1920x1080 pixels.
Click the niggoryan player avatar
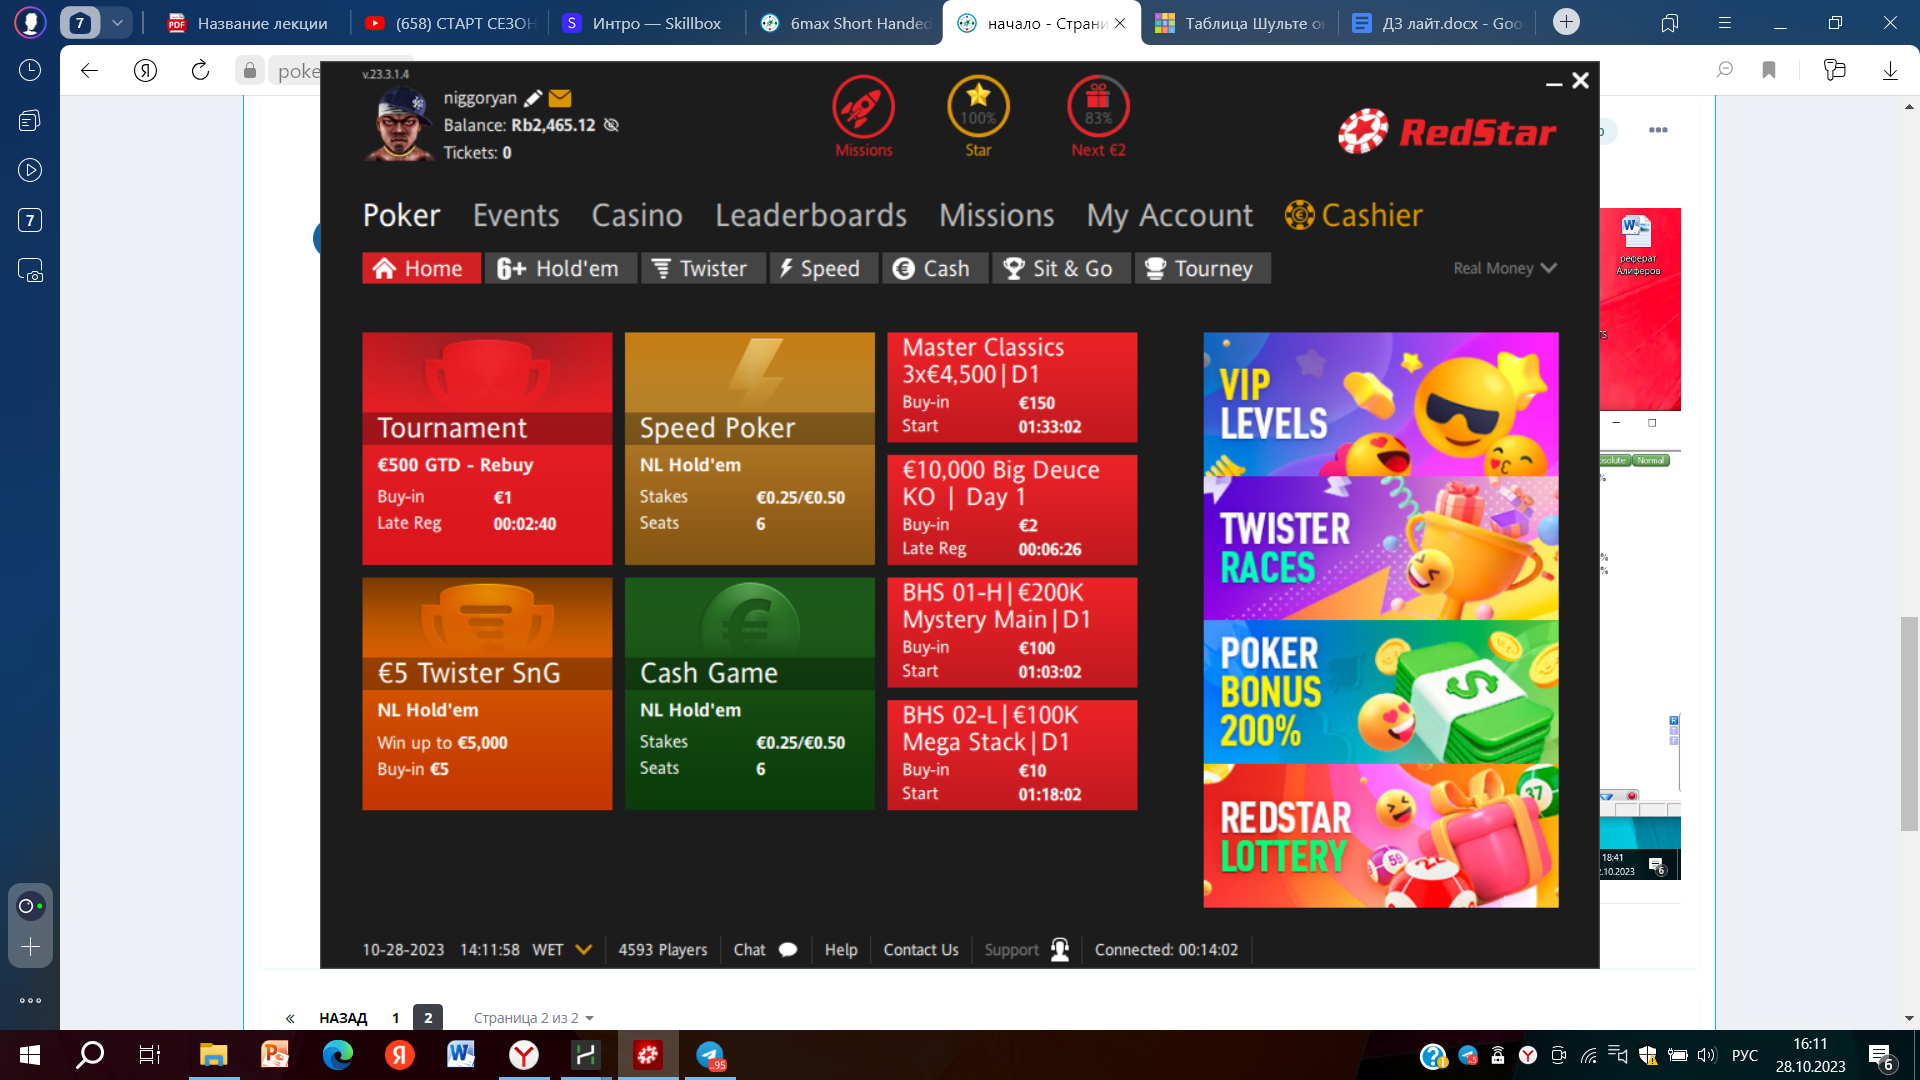[x=401, y=123]
